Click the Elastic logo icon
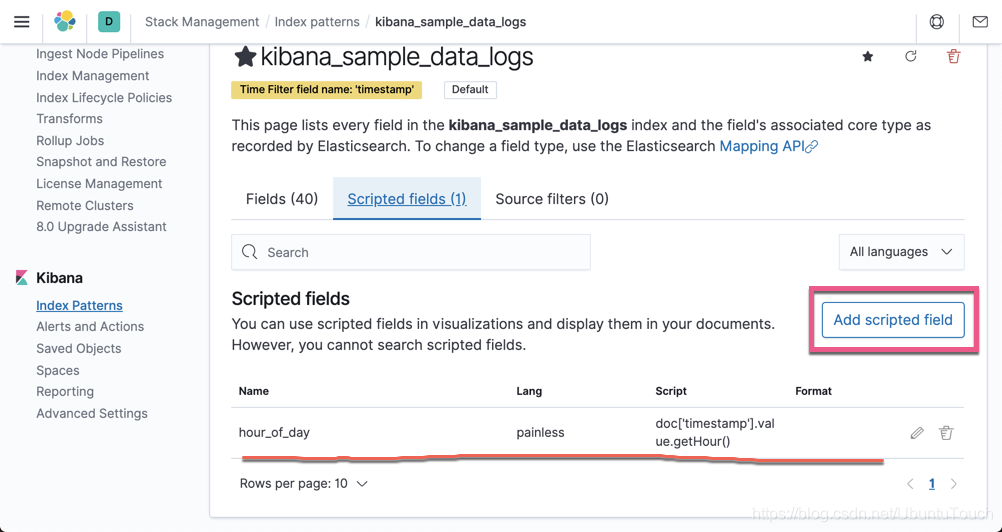Image resolution: width=1002 pixels, height=532 pixels. 65,21
